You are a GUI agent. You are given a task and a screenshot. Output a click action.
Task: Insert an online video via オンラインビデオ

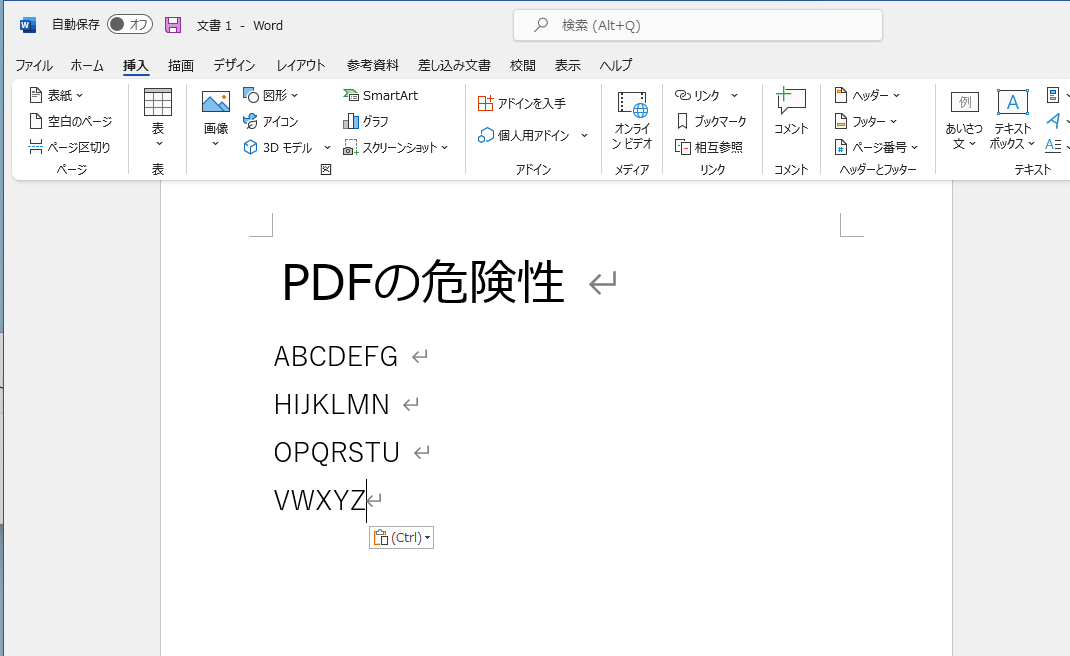[x=631, y=118]
